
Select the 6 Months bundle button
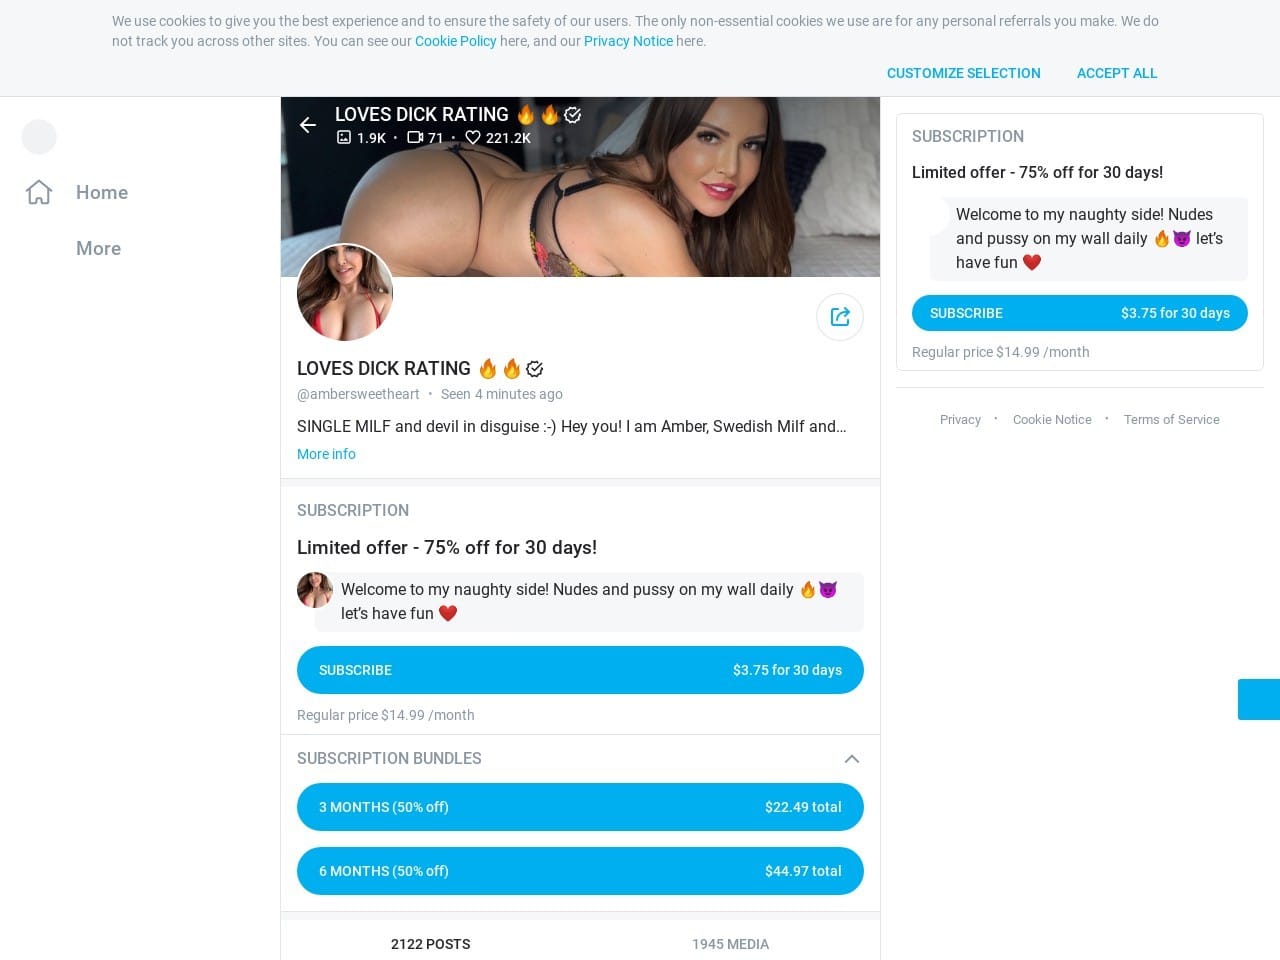coord(580,871)
